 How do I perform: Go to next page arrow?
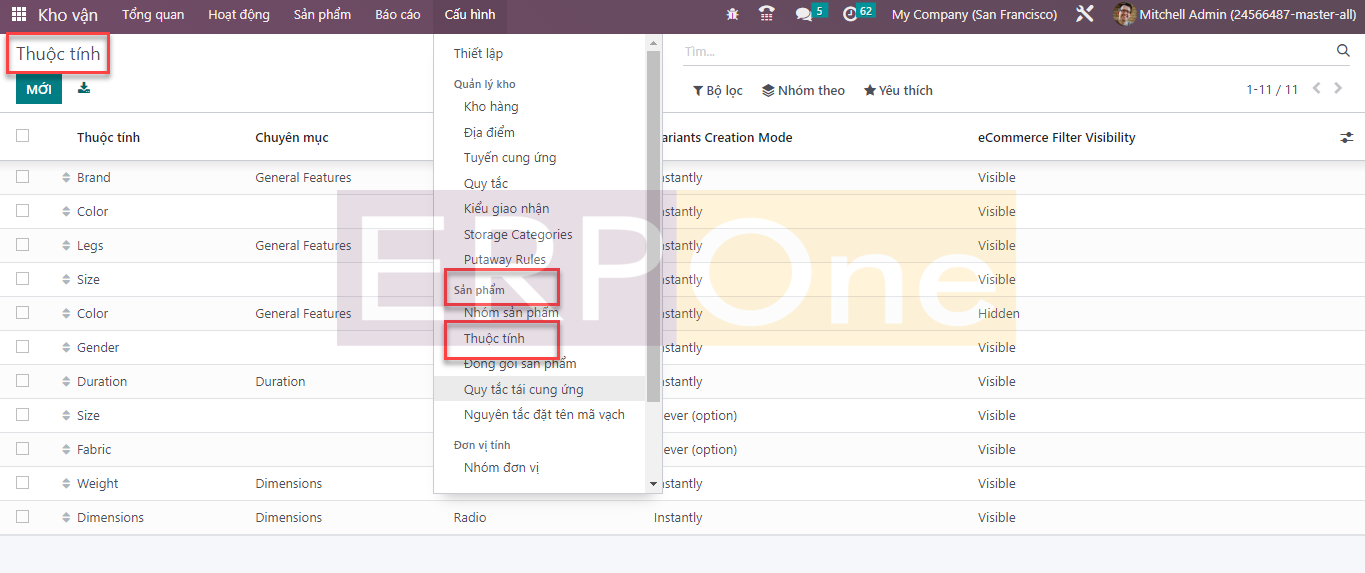pos(1338,89)
